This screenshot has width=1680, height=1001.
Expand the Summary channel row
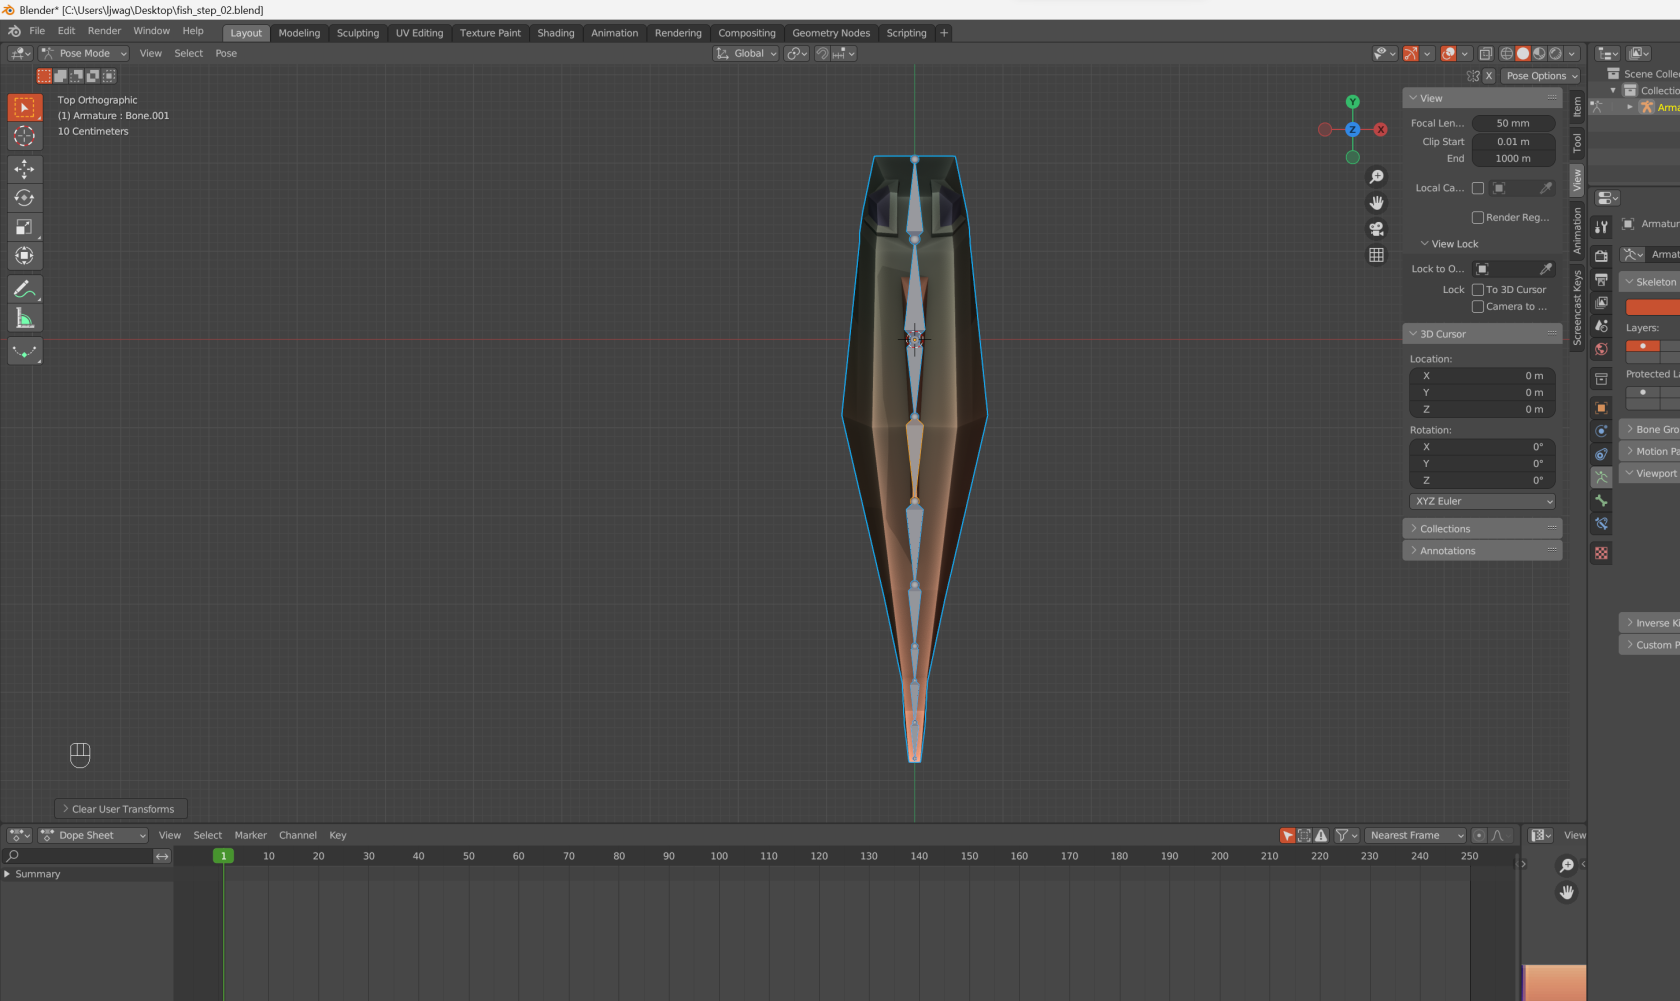pos(7,874)
